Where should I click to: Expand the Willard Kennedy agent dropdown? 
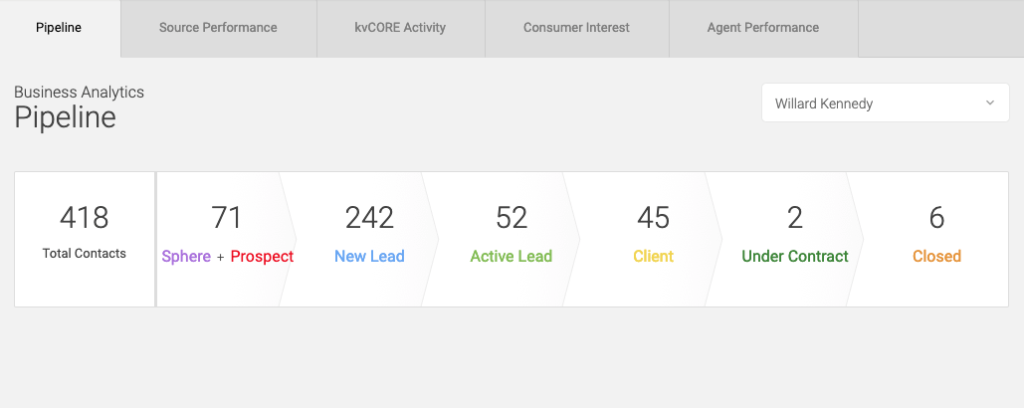click(x=885, y=103)
